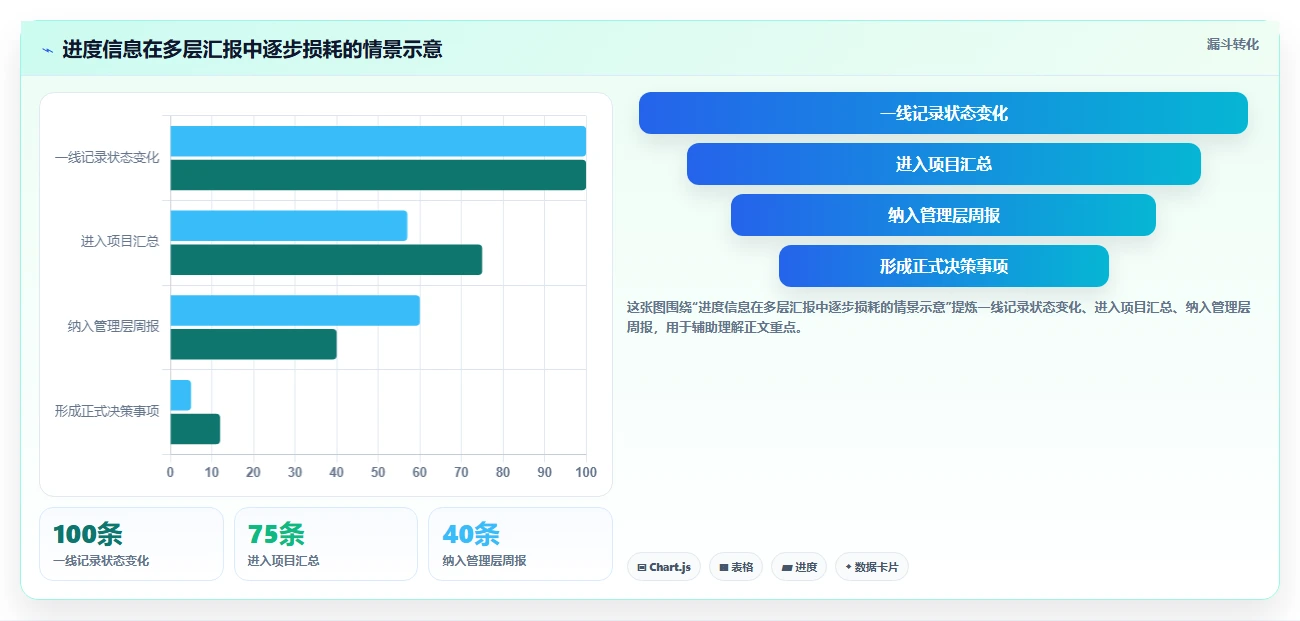Viewport: 1300px width, 621px height.
Task: Select the 一线记录状态变化 funnel stage
Action: coord(943,113)
